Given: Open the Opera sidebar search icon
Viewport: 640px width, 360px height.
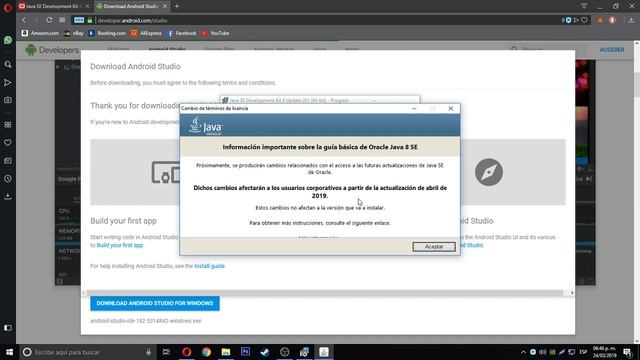Looking at the screenshot, I should 8,64.
